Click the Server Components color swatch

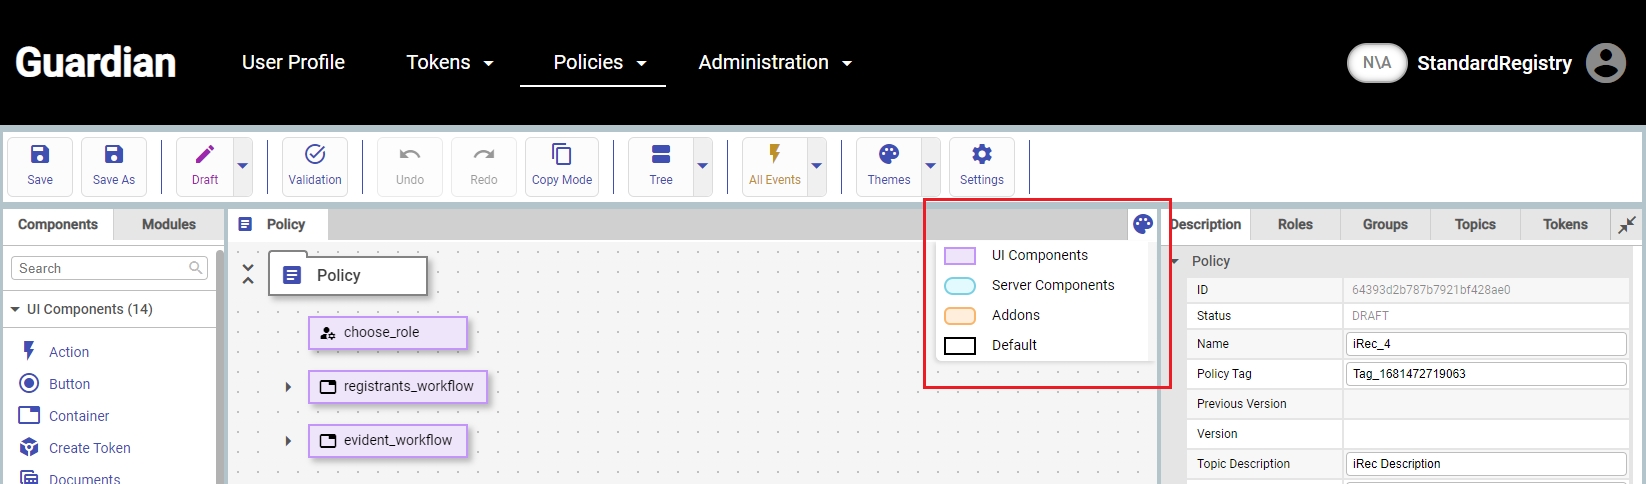click(x=960, y=286)
